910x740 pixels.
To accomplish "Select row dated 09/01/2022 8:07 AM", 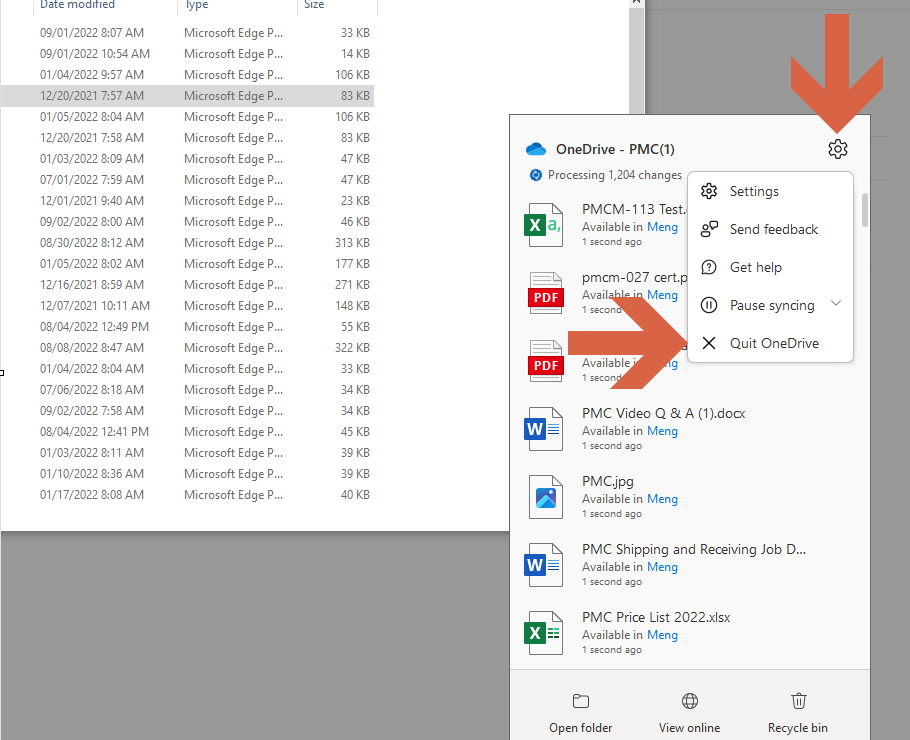I will (x=187, y=33).
